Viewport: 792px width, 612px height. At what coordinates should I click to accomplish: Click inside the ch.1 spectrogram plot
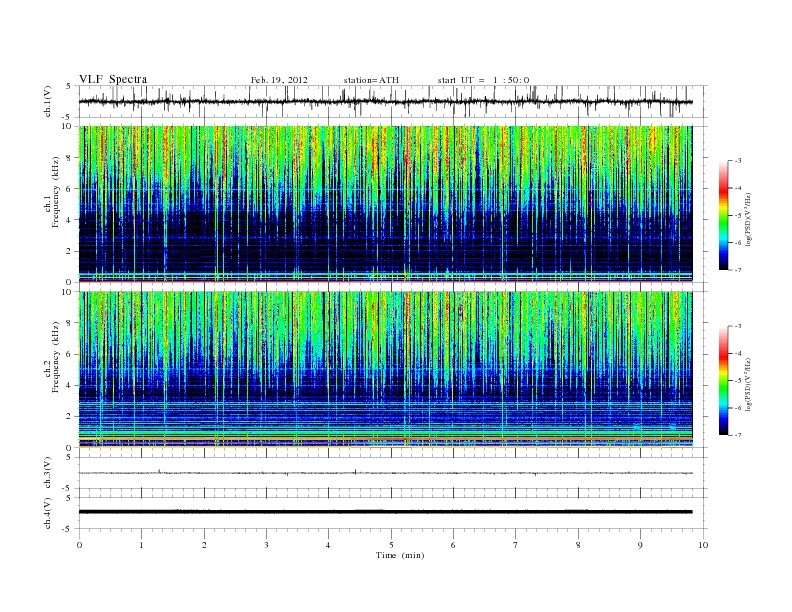coord(385,204)
